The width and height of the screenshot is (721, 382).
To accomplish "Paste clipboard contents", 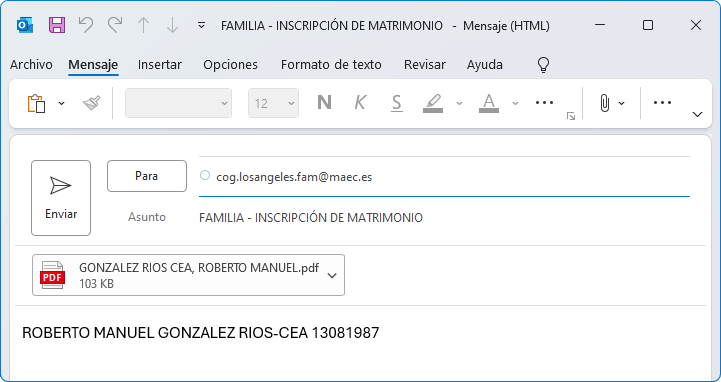I will tap(37, 103).
